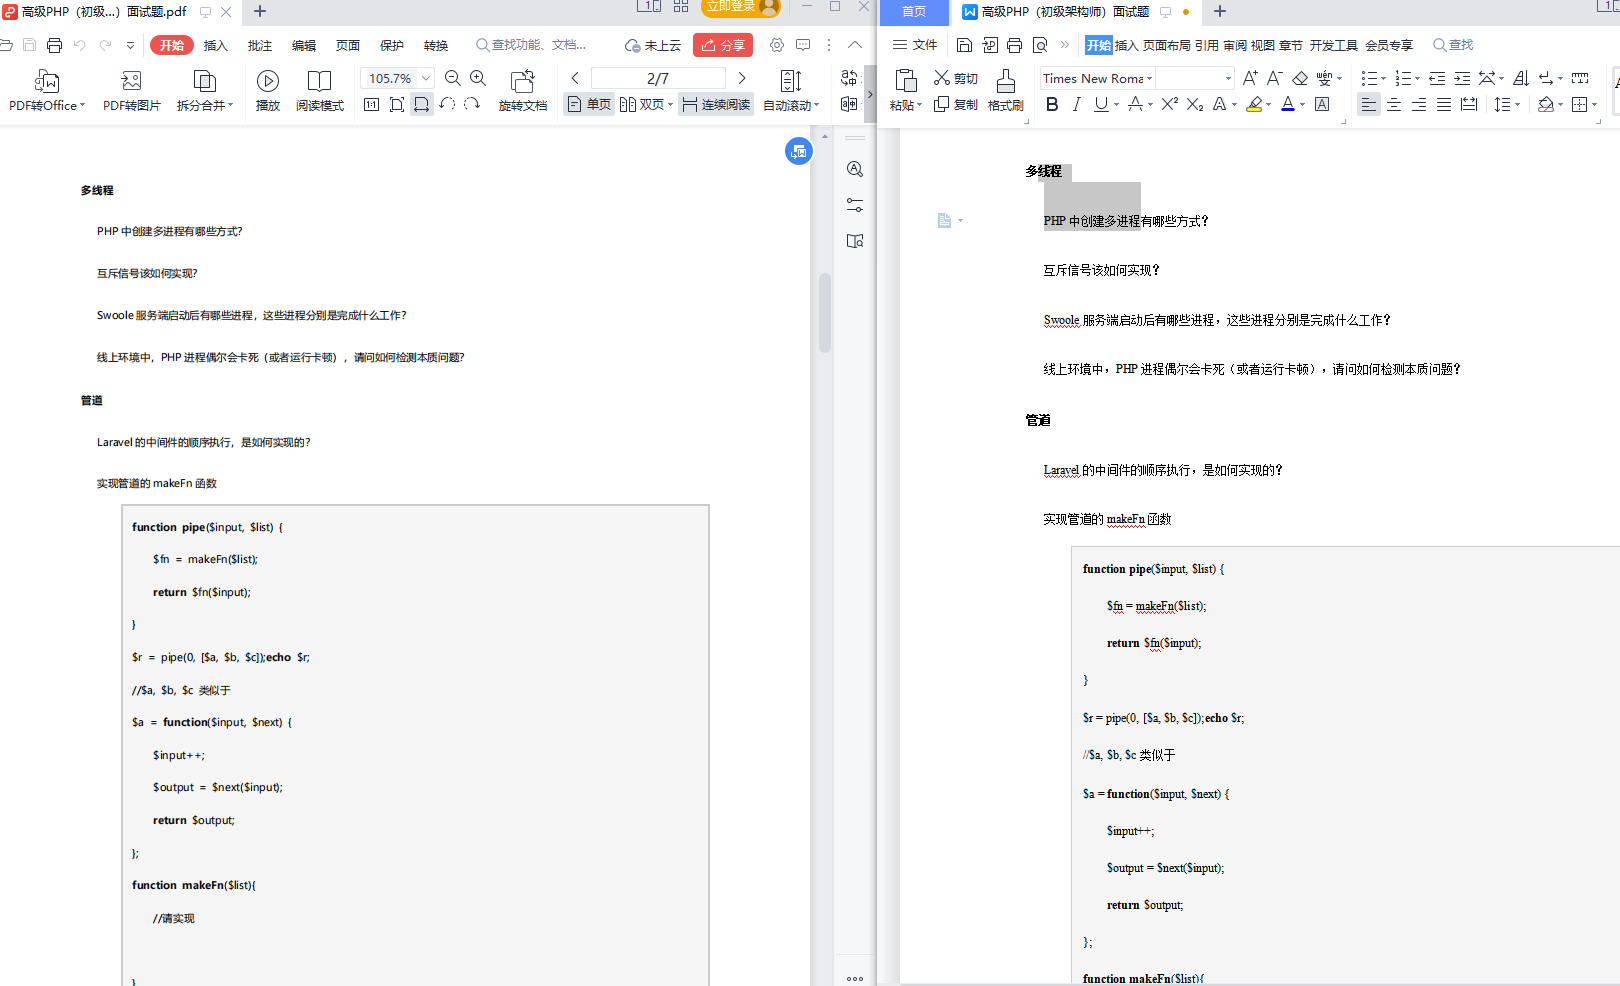The height and width of the screenshot is (986, 1620).
Task: Rotate PDF page counterclockwise
Action: tap(447, 104)
